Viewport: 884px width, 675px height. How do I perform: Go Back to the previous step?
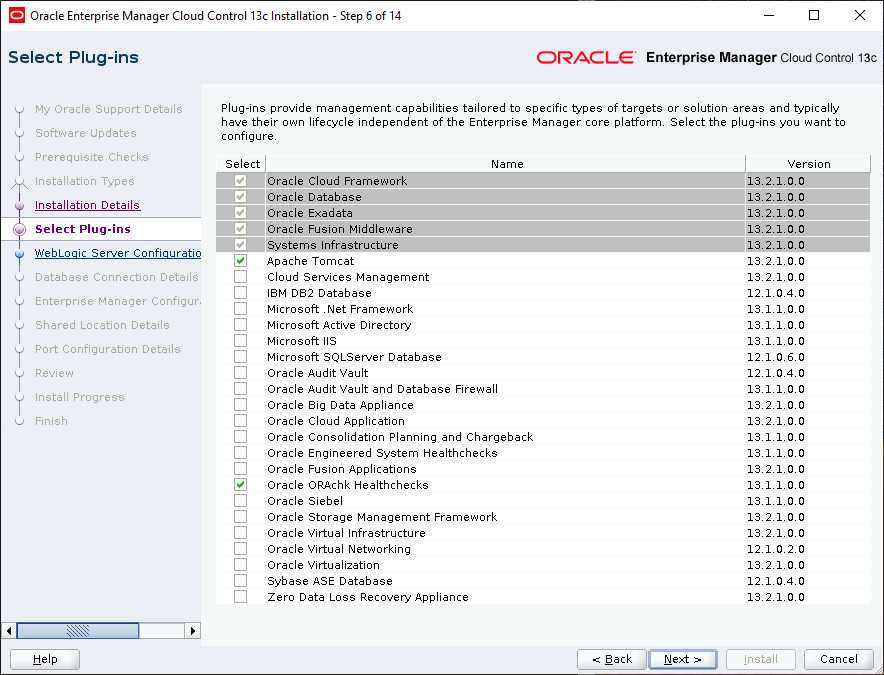point(612,659)
